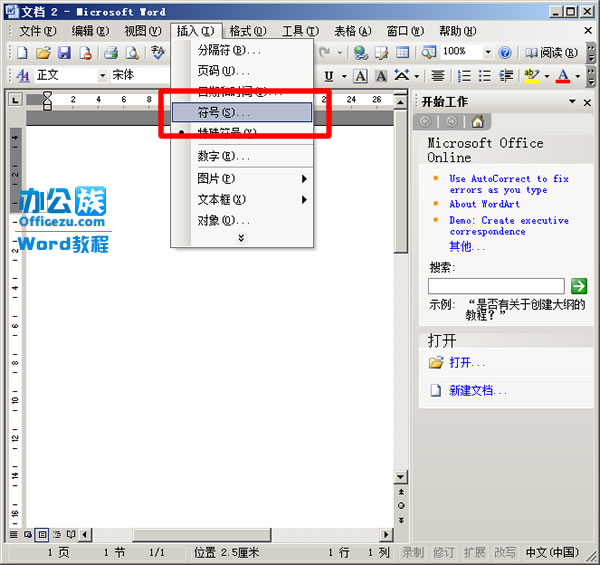Click the New Blank Document icon
The width and height of the screenshot is (600, 565).
pyautogui.click(x=22, y=52)
